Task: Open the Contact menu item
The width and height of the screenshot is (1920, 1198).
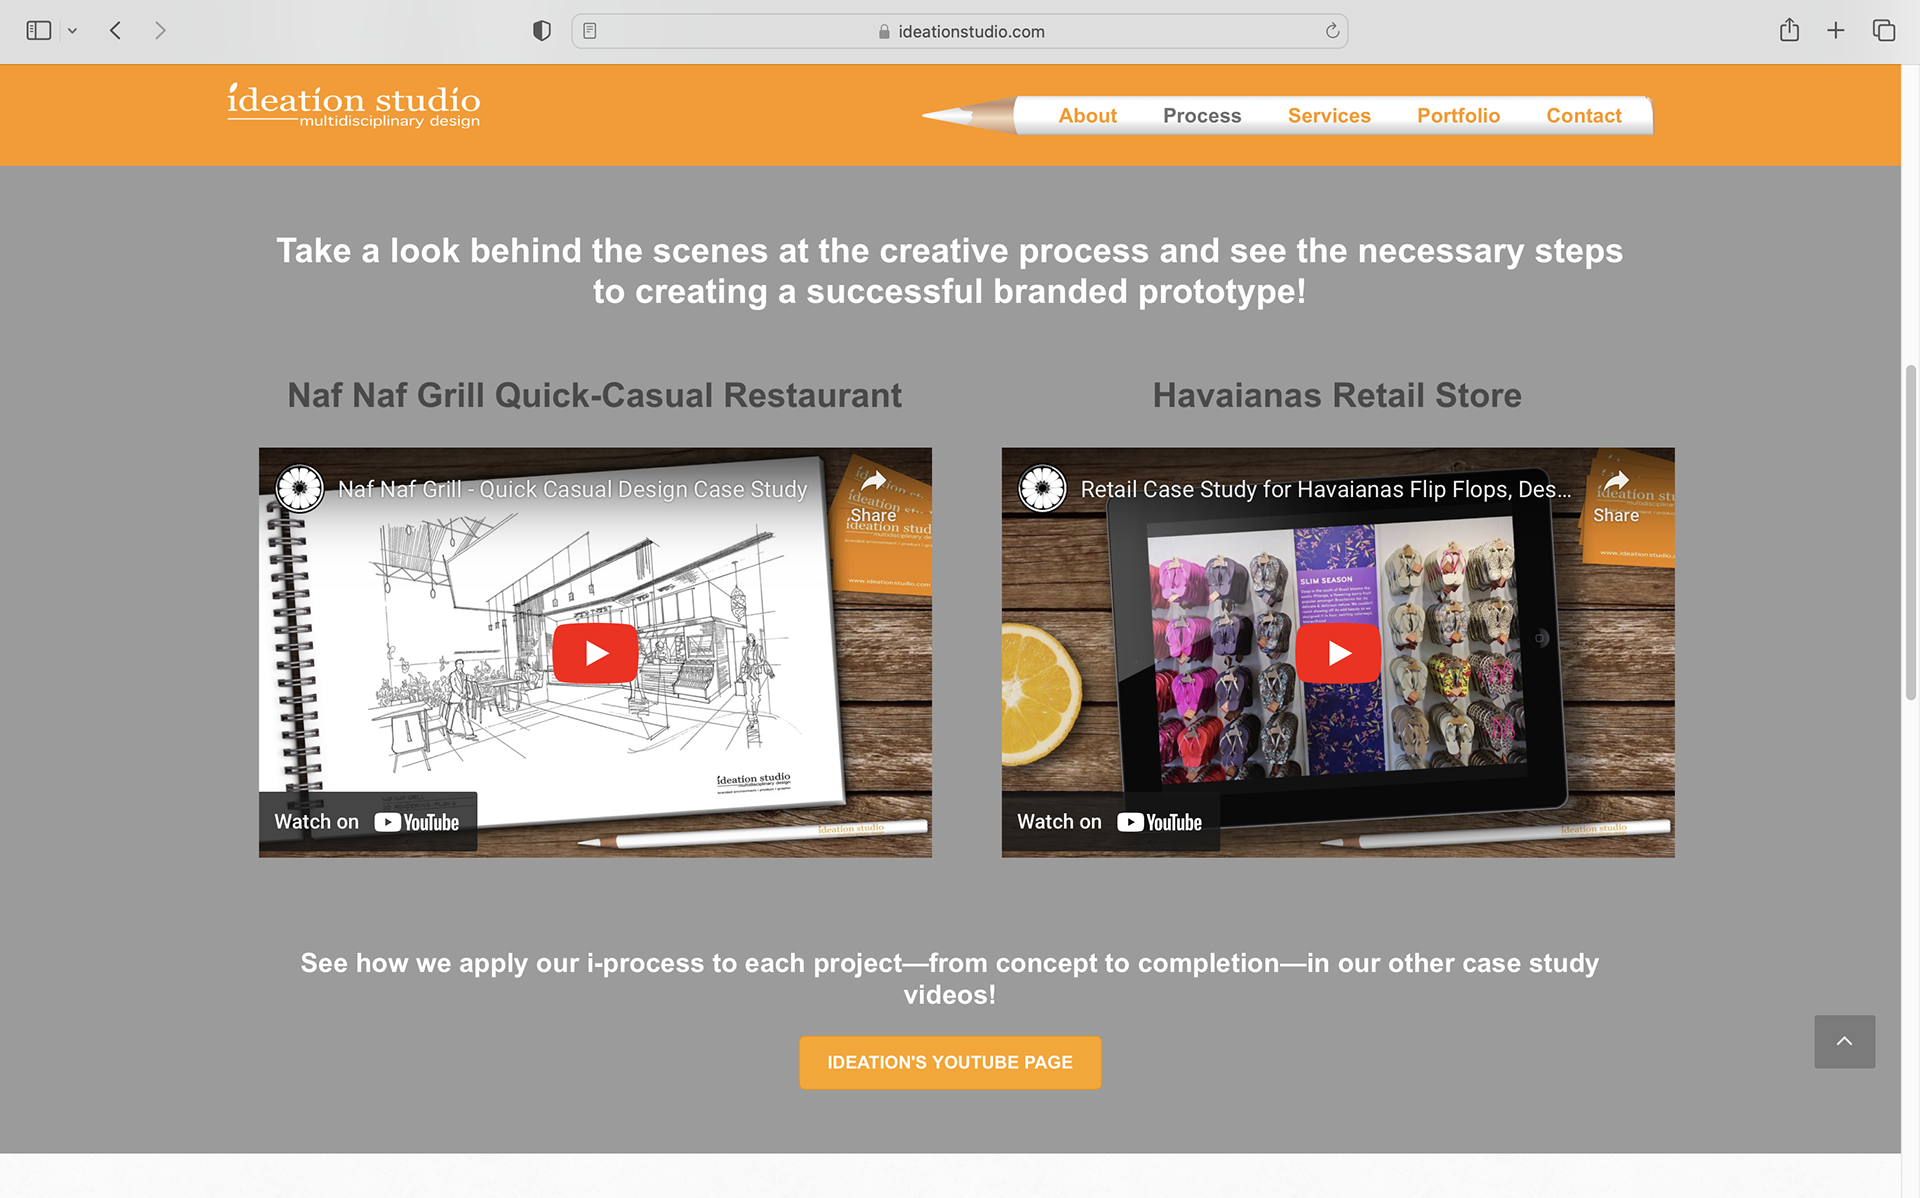Action: [1584, 115]
